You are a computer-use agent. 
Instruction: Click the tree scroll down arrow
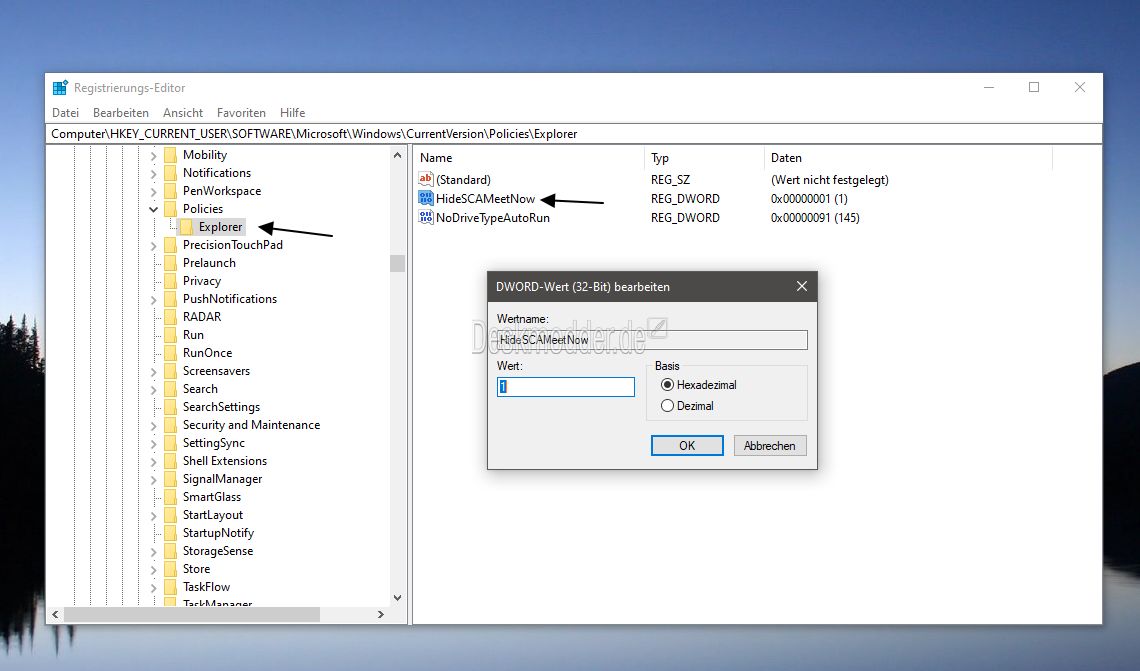point(397,598)
